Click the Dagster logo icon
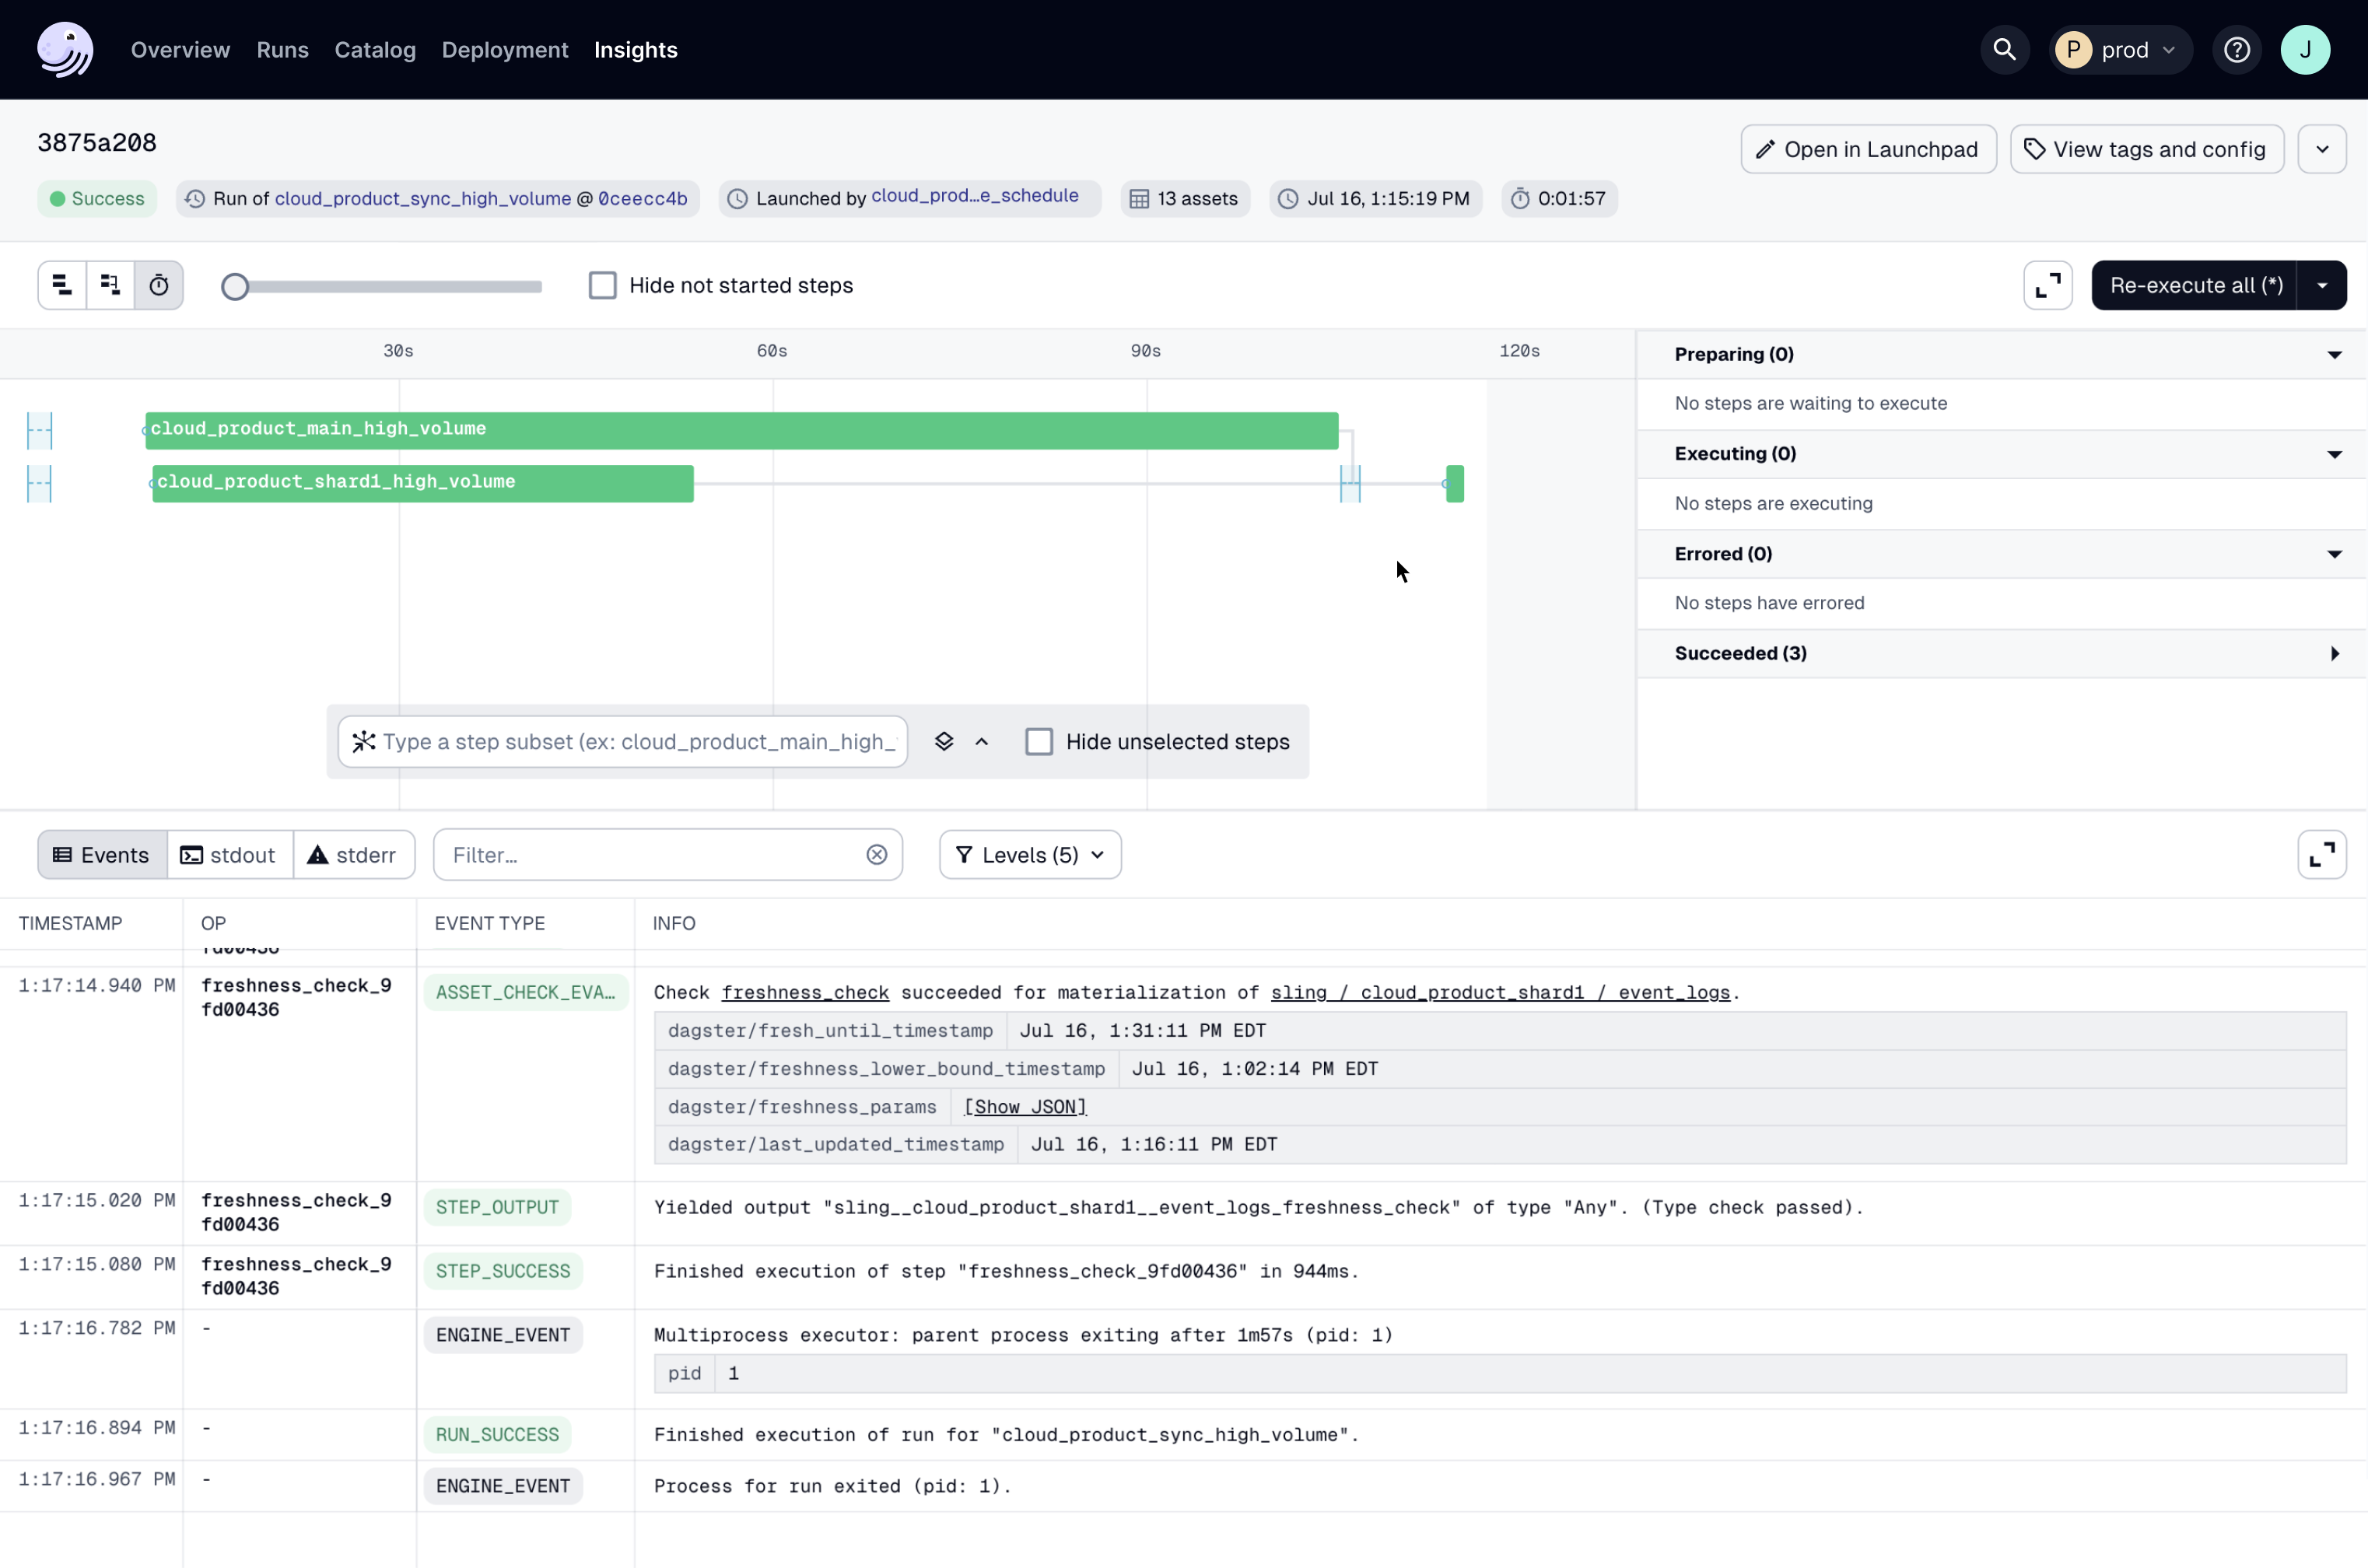The image size is (2368, 1568). point(65,49)
